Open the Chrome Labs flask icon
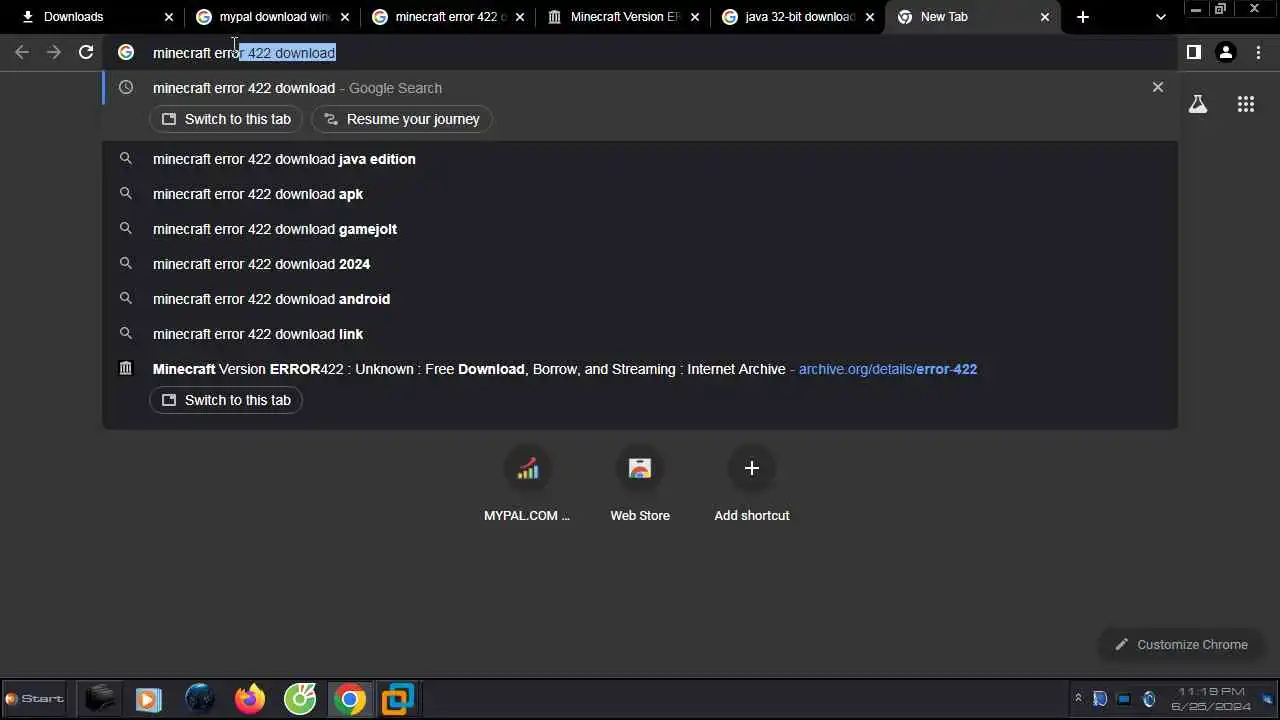 pyautogui.click(x=1198, y=104)
